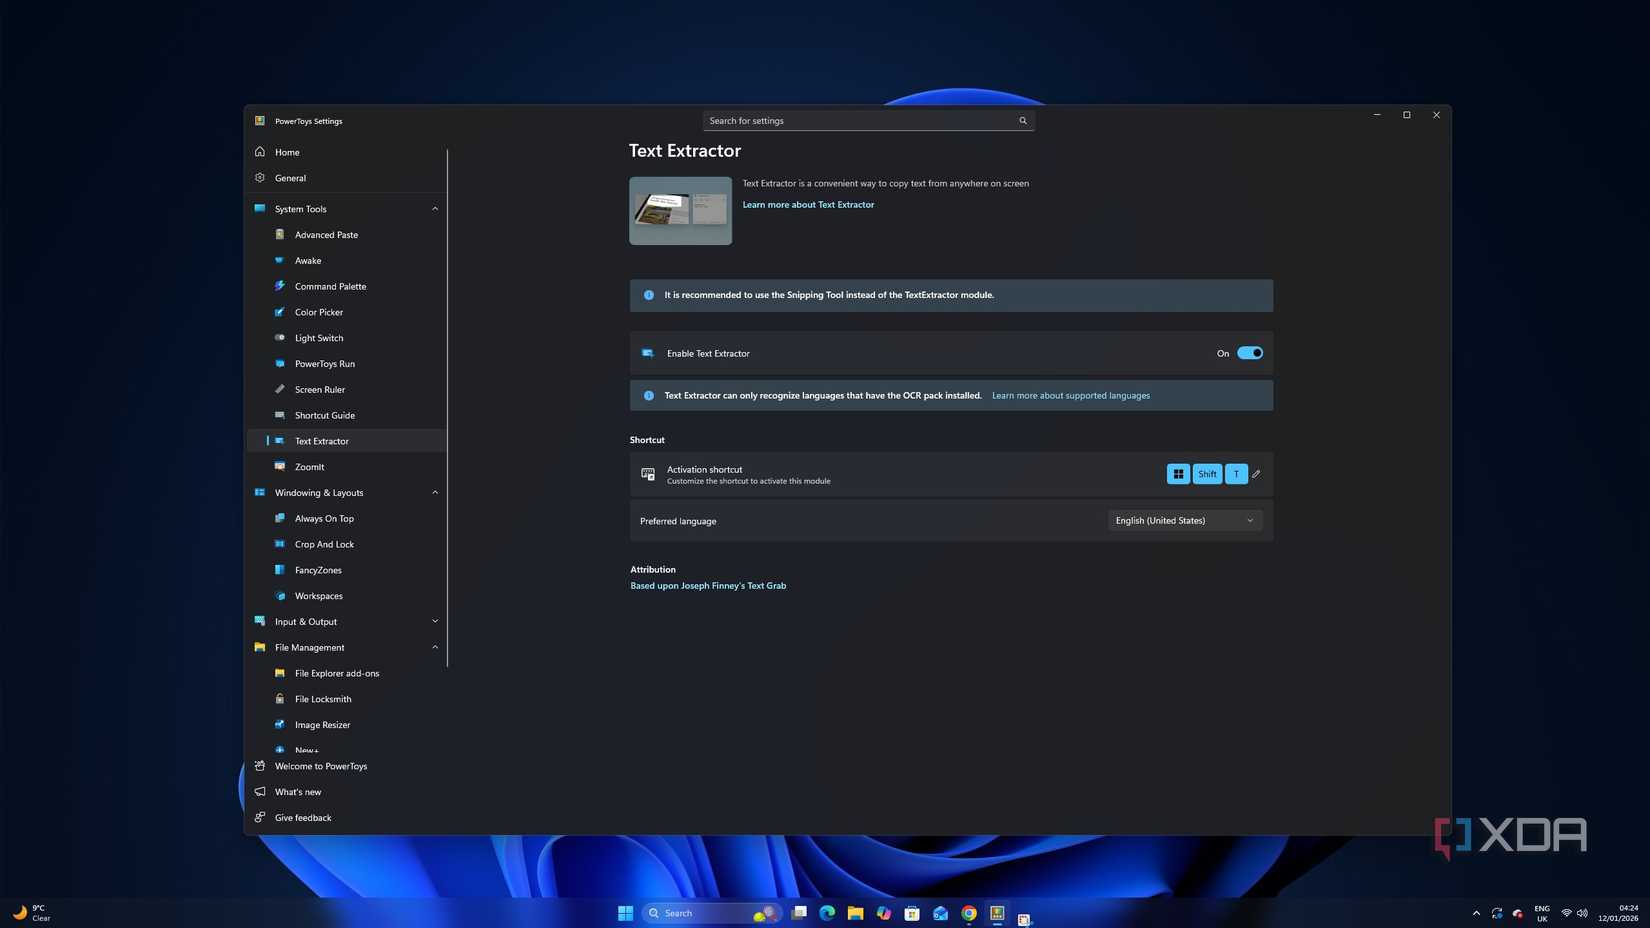
Task: Open Google Chrome from taskbar
Action: click(x=969, y=913)
